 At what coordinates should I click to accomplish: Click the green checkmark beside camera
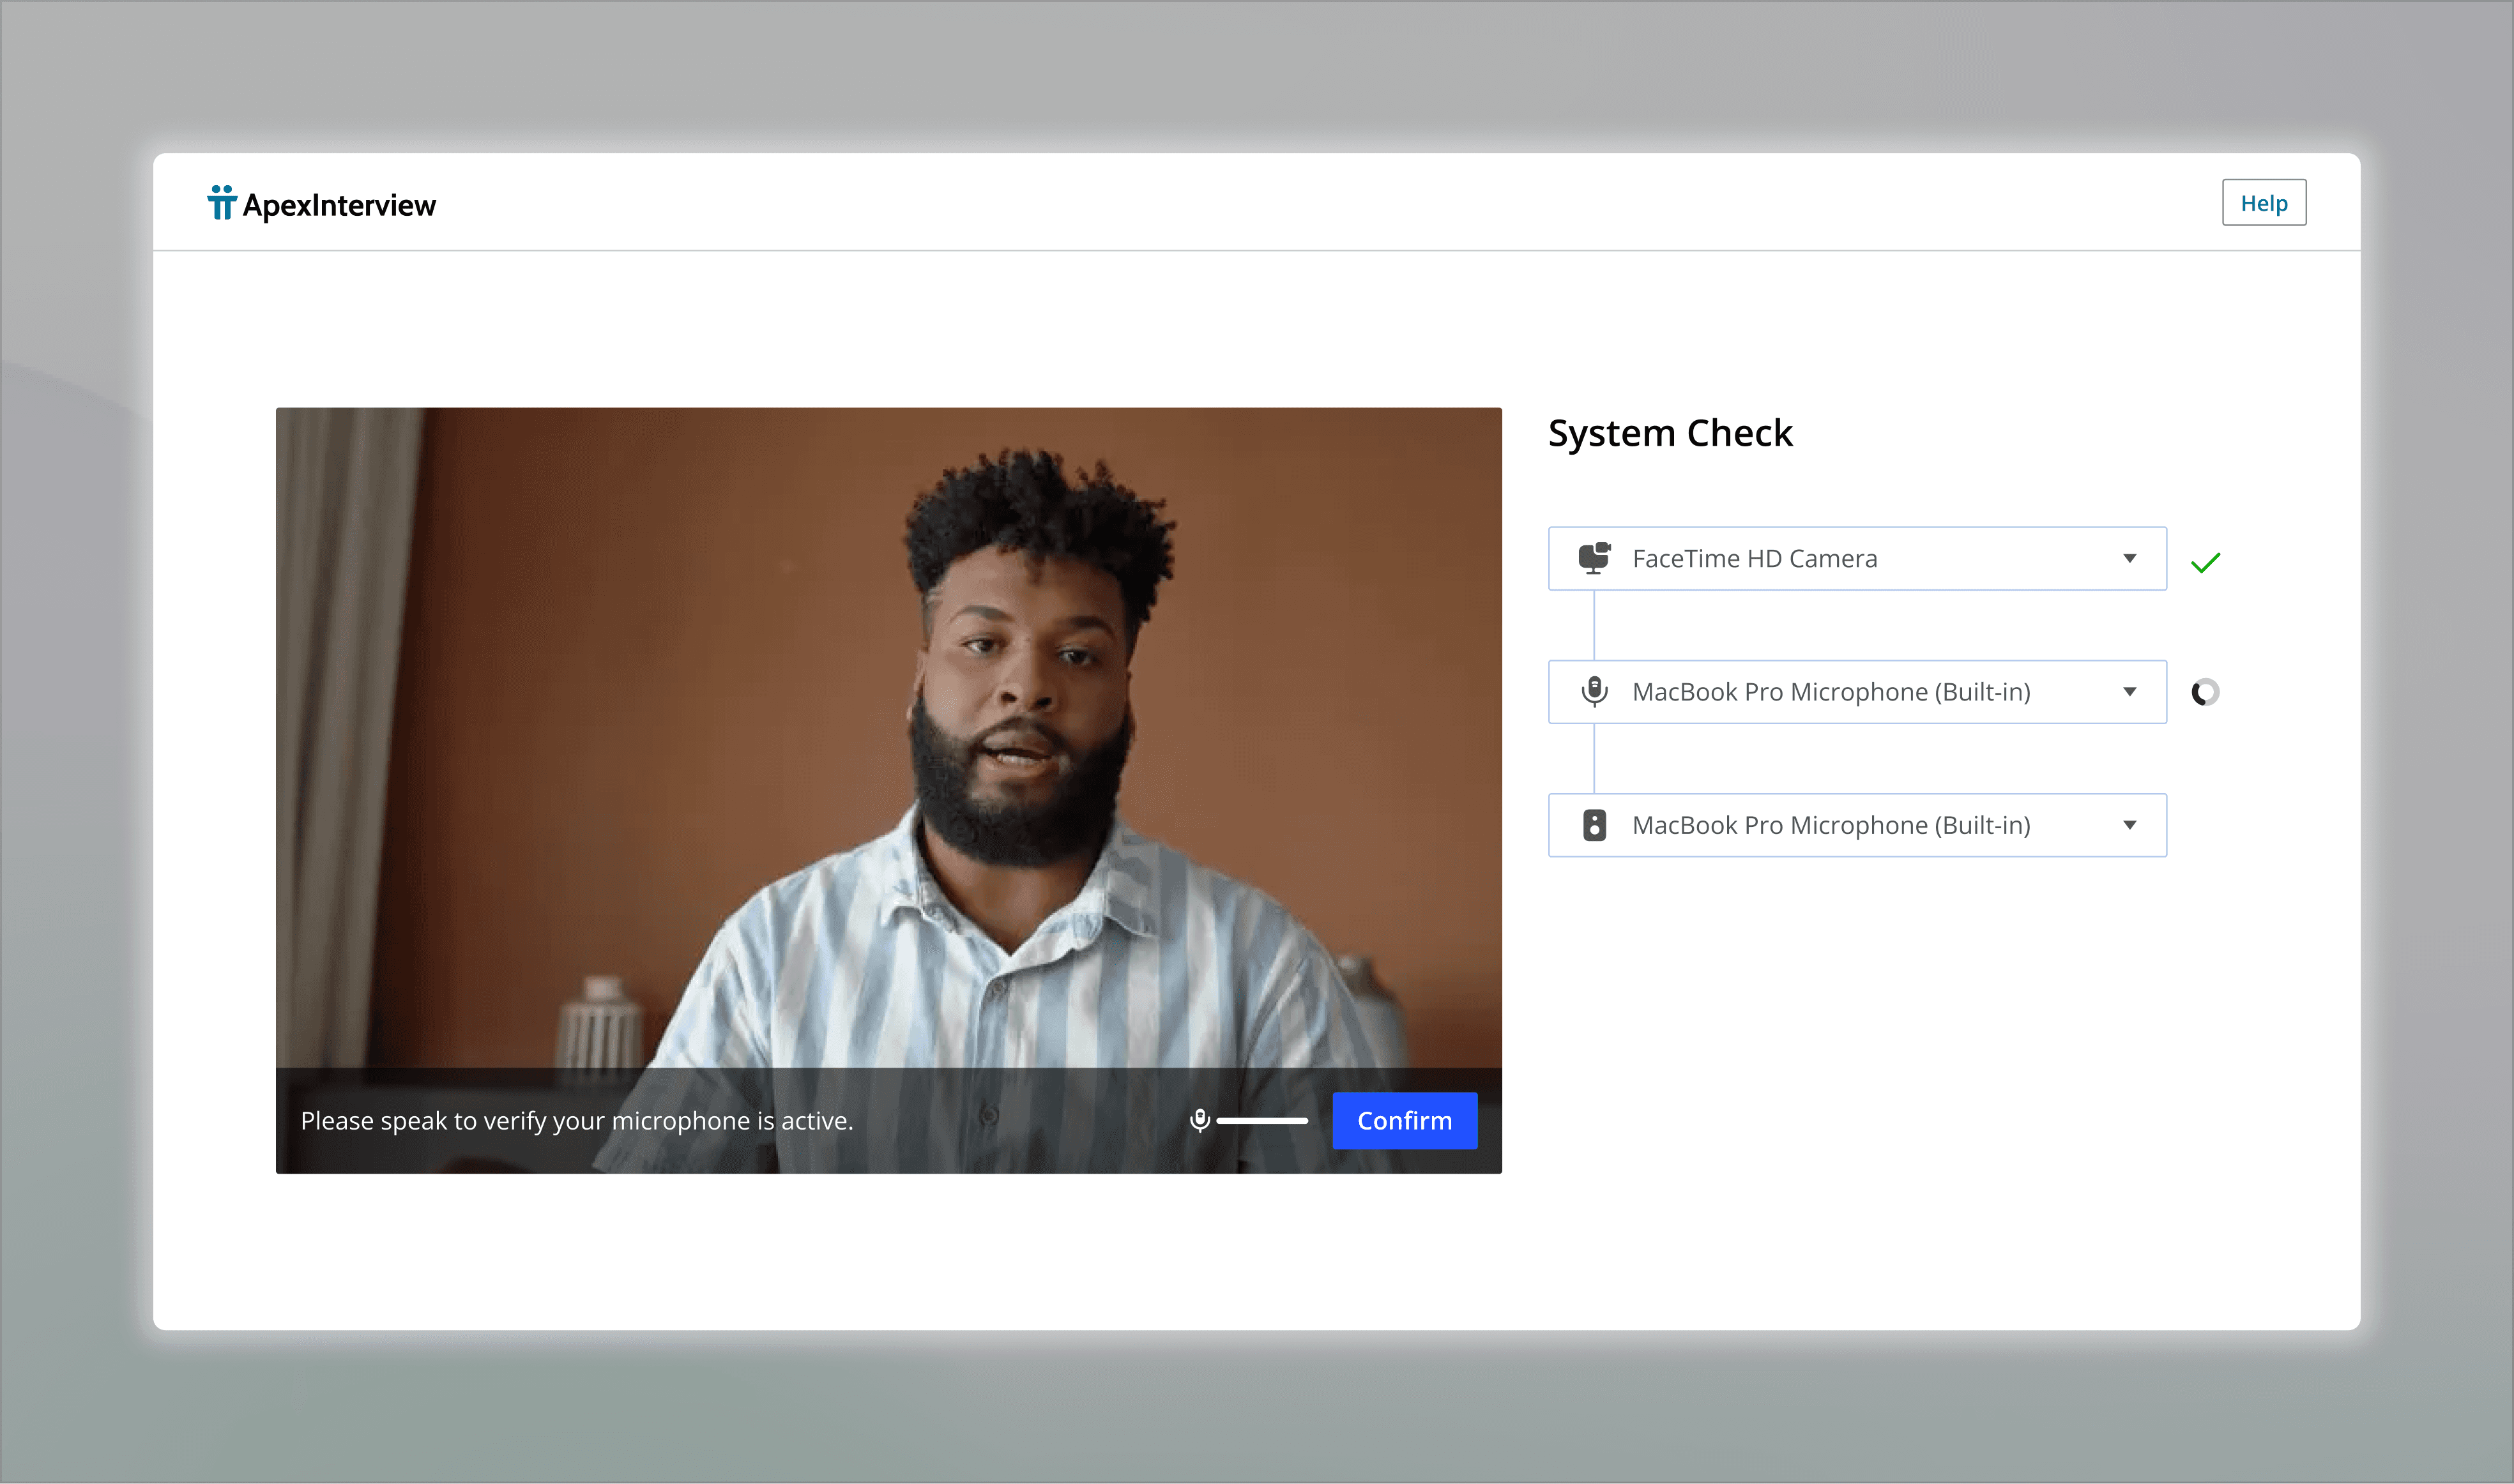click(x=2205, y=562)
